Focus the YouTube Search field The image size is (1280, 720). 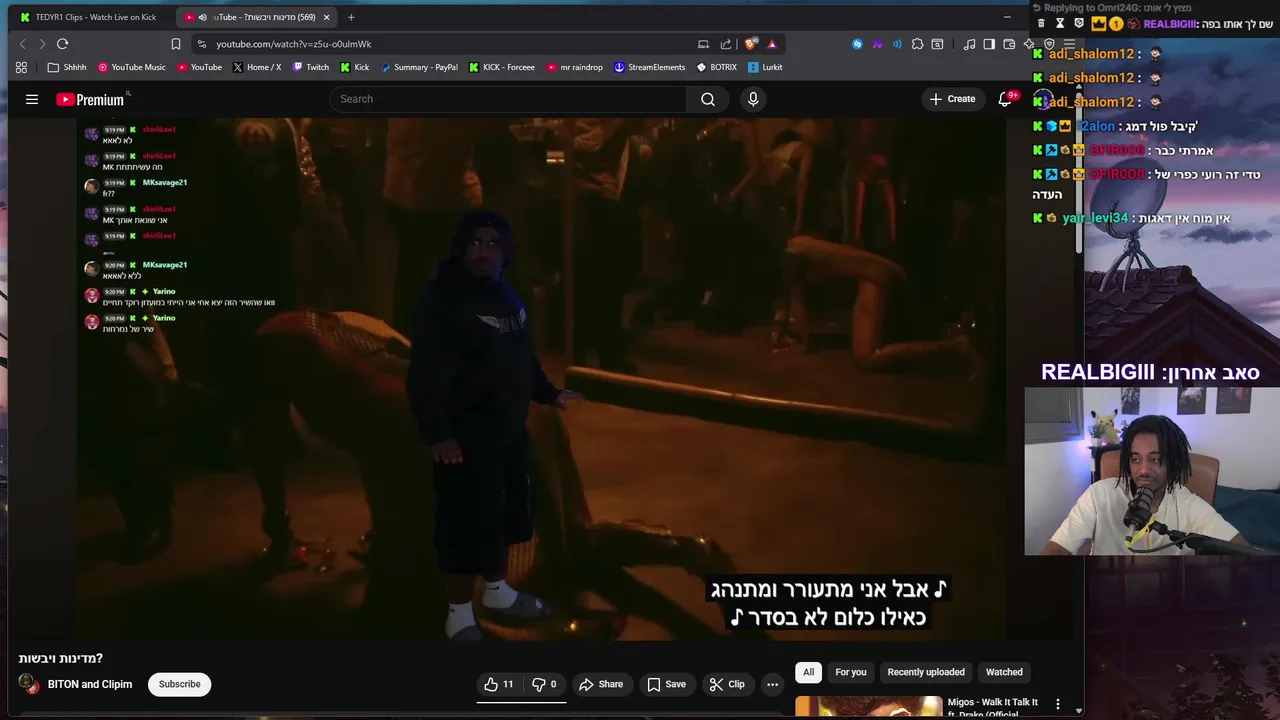point(508,99)
